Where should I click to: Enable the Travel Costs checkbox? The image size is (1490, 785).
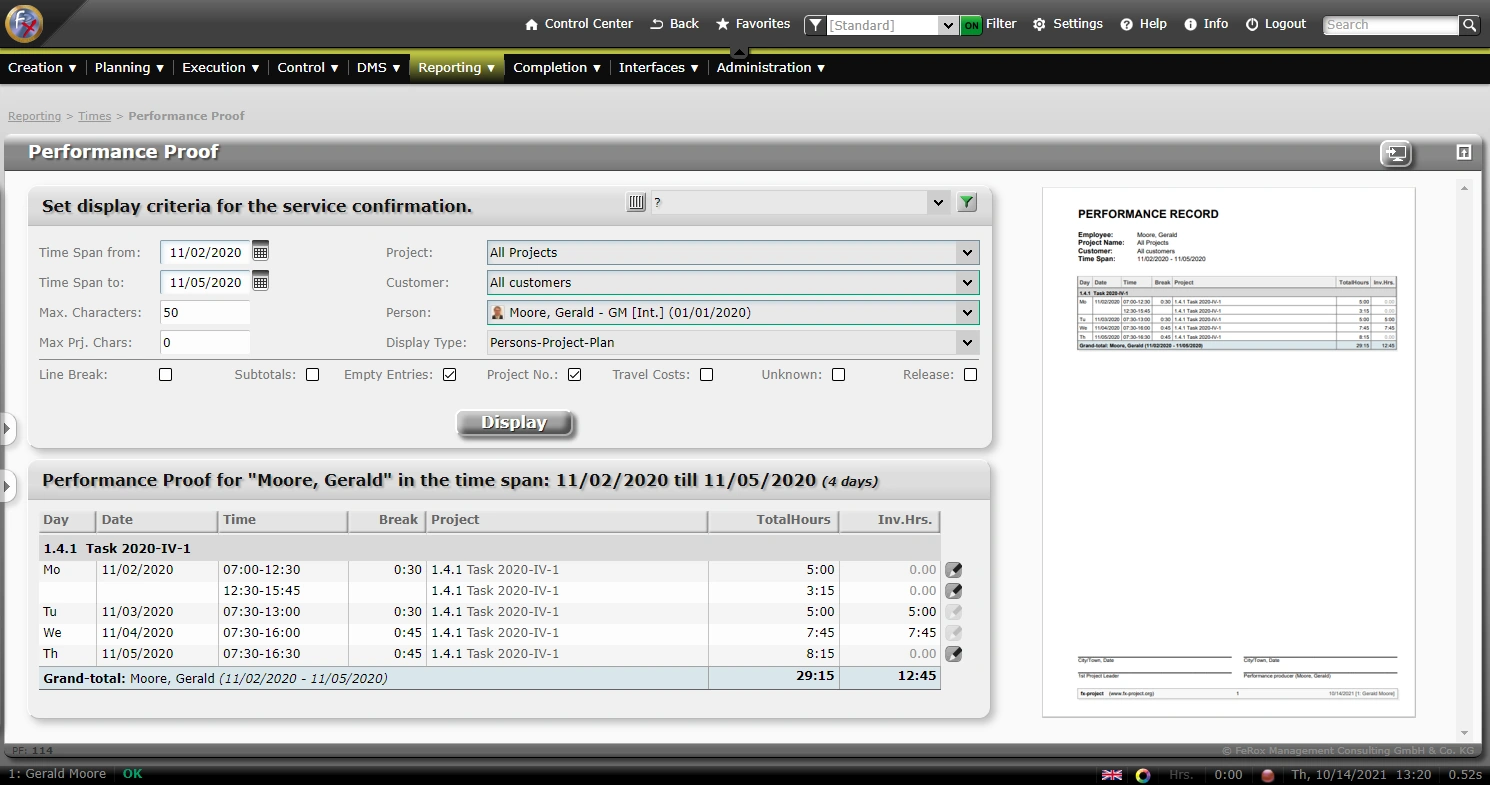[707, 375]
